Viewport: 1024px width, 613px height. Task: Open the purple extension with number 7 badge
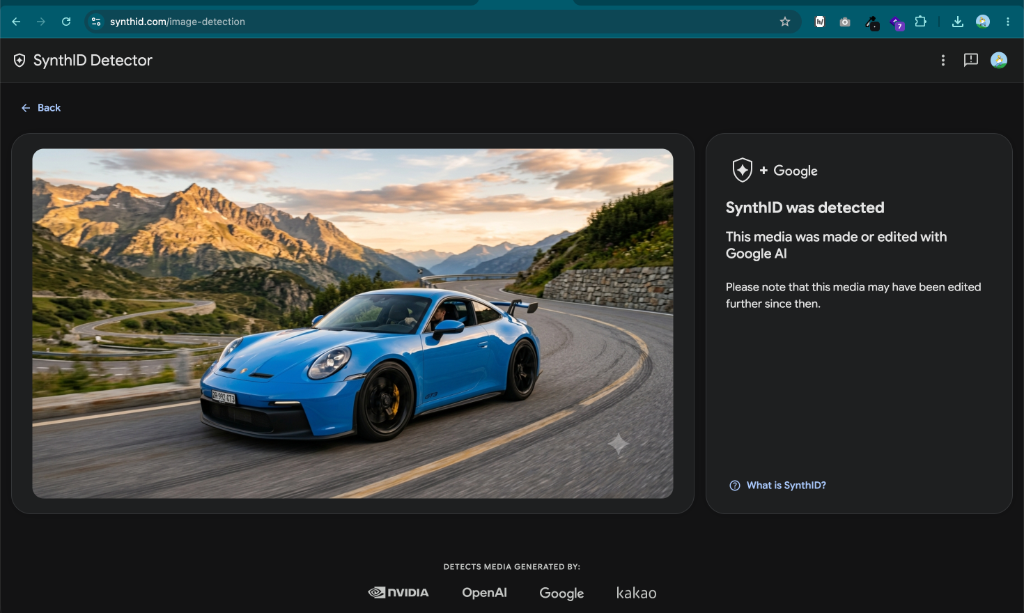897,24
